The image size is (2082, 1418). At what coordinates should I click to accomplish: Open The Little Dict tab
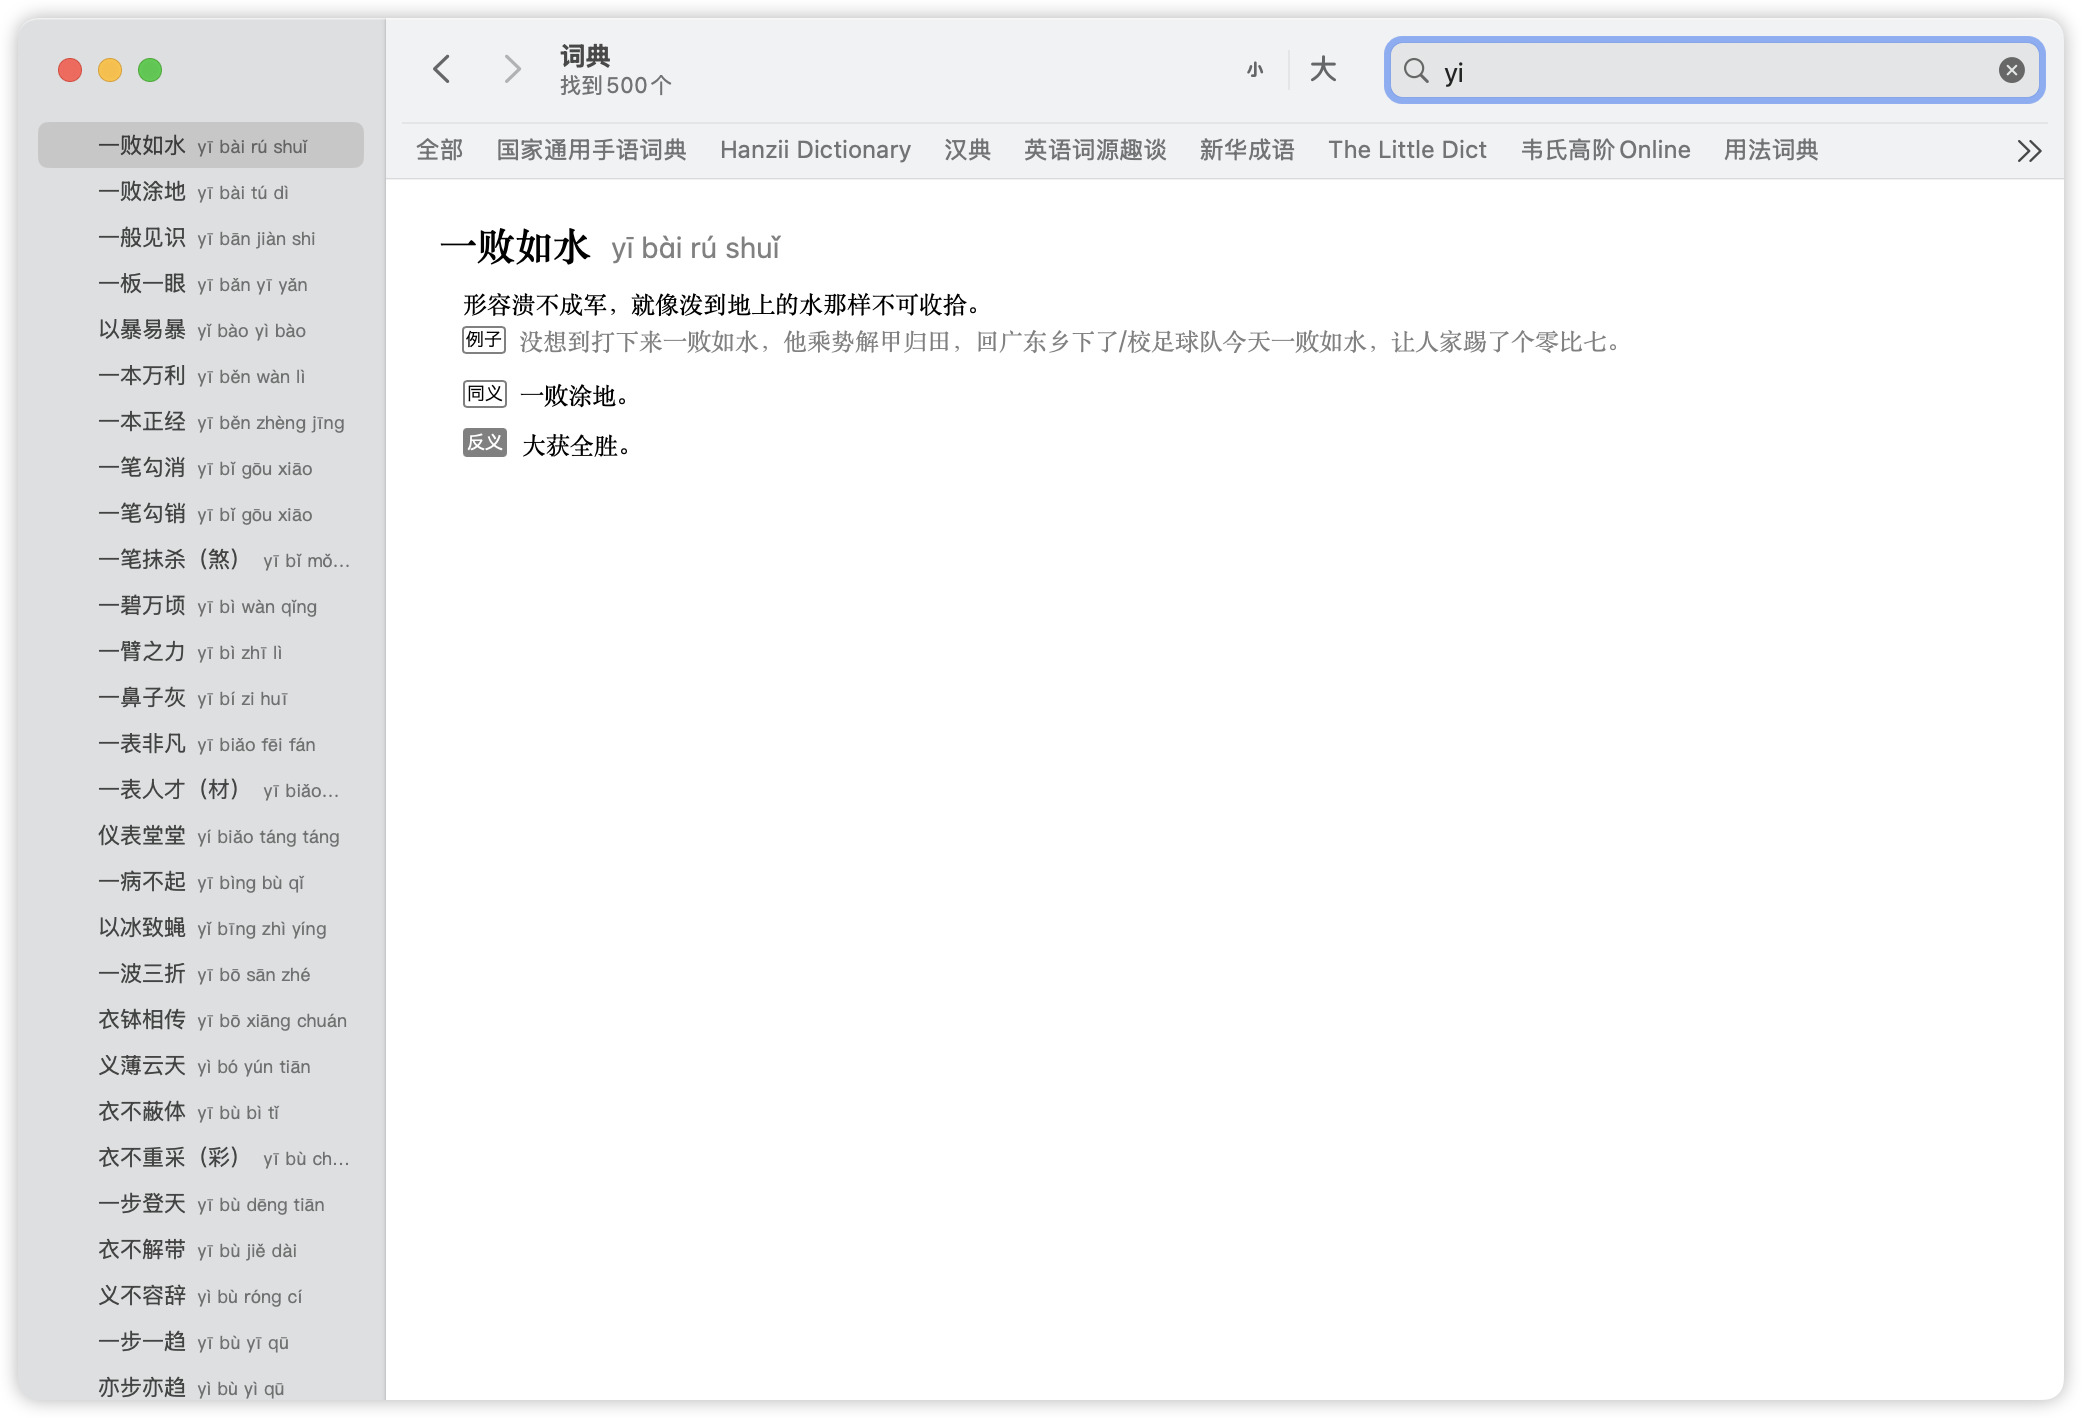1407,150
